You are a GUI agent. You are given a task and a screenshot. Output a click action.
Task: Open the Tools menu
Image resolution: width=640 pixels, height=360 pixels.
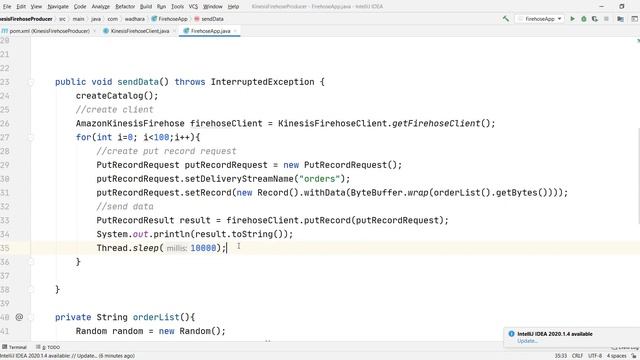click(177, 7)
